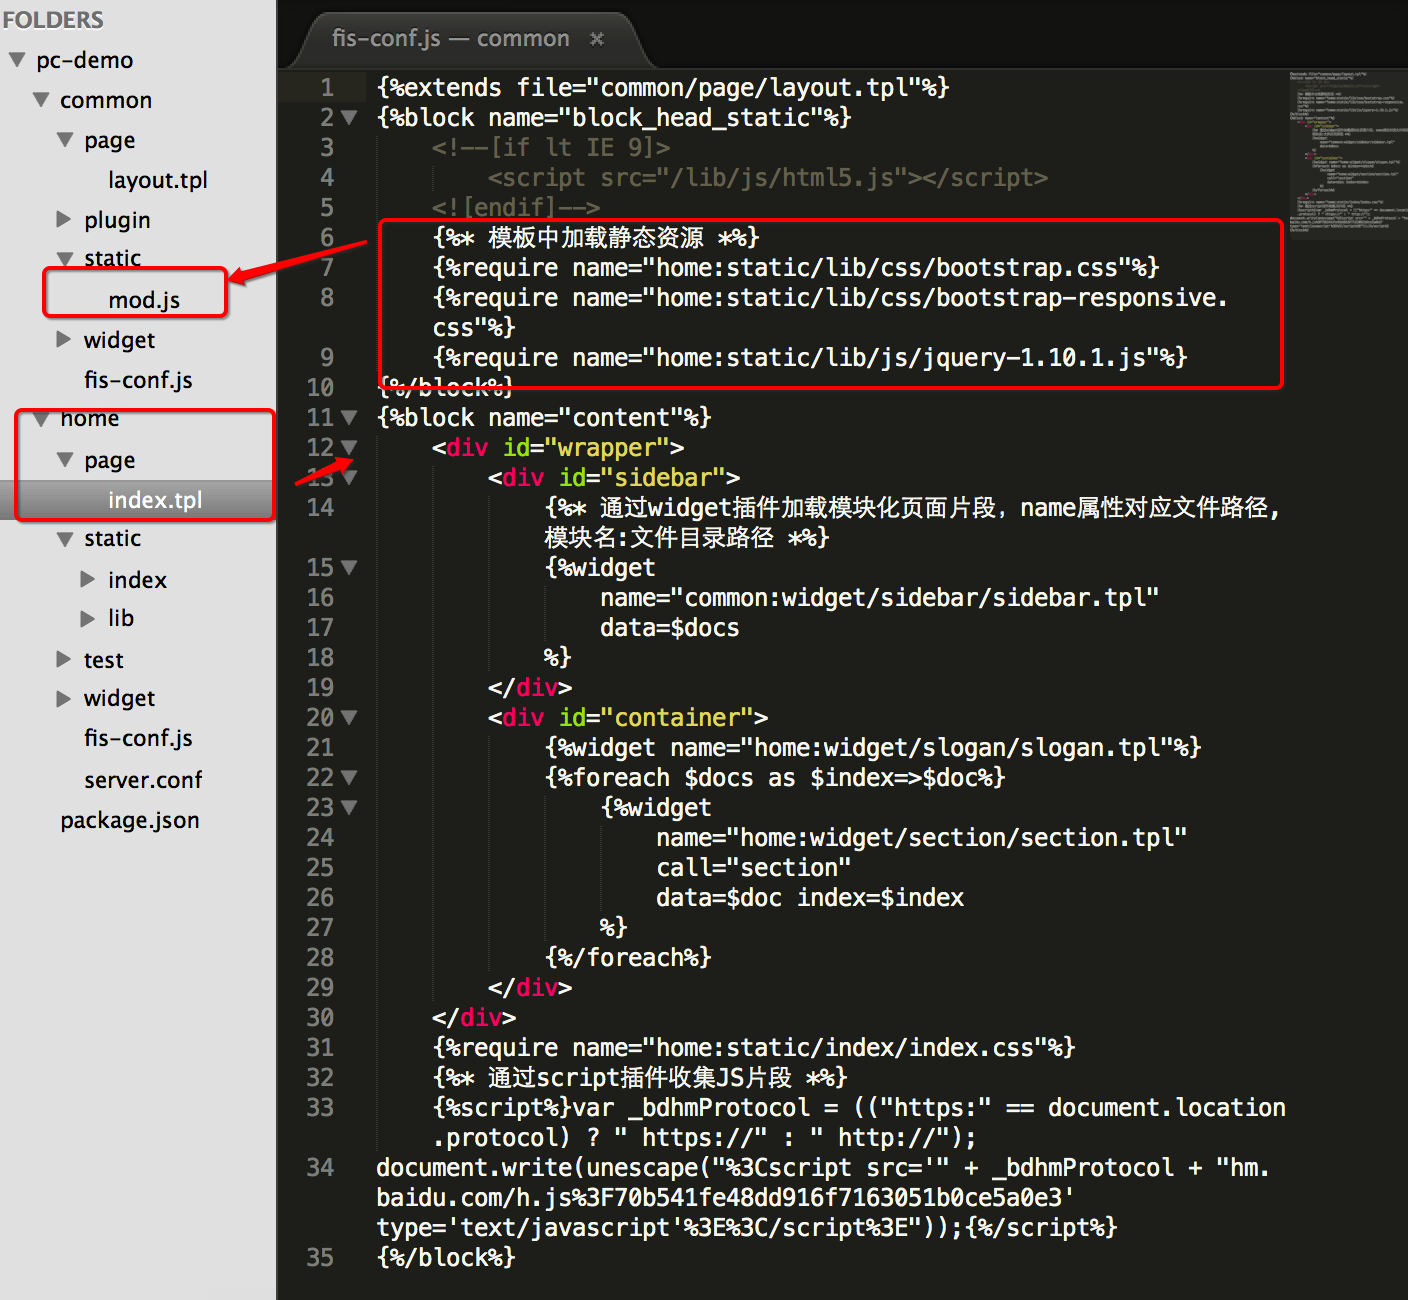Open layout.tpl file
Viewport: 1408px width, 1300px height.
point(158,180)
